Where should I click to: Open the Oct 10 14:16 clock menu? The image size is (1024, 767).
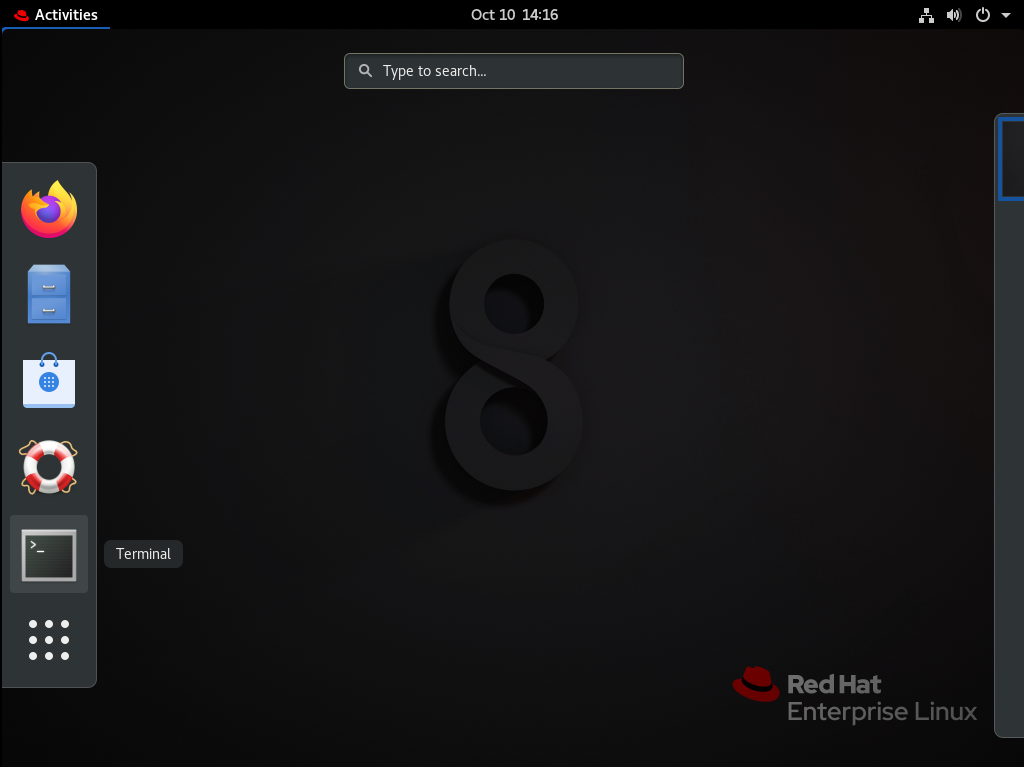pyautogui.click(x=514, y=15)
